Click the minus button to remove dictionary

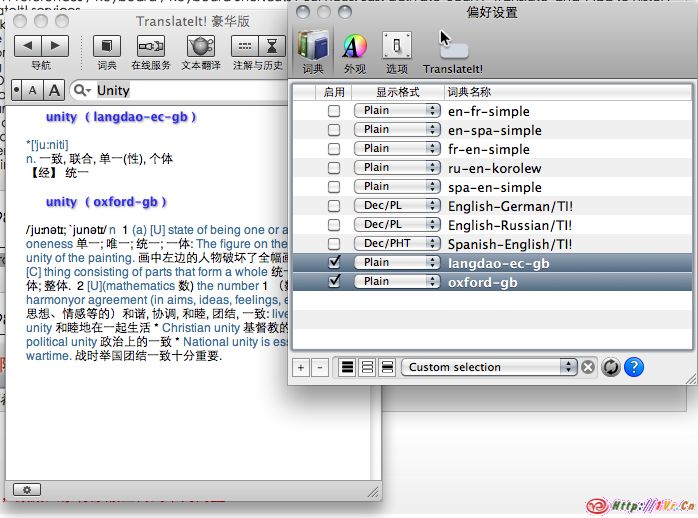[x=319, y=367]
